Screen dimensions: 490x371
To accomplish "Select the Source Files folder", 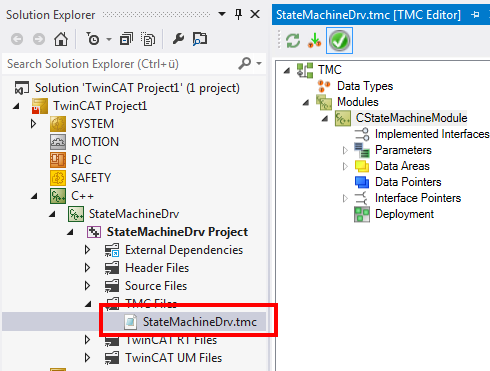I will [156, 286].
